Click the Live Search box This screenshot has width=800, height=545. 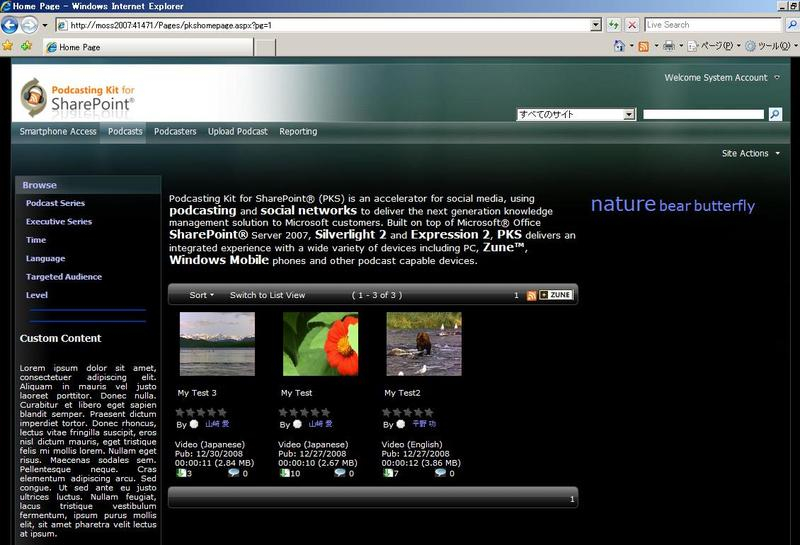713,25
